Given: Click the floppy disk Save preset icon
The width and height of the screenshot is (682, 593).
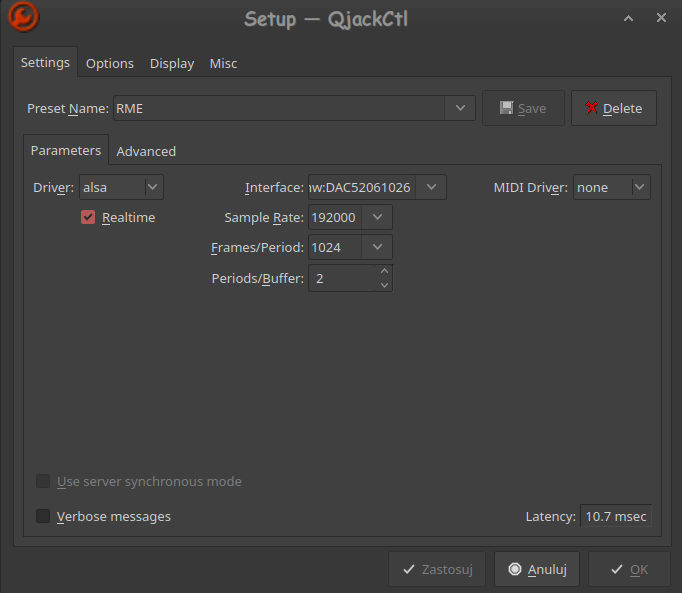Looking at the screenshot, I should tap(506, 108).
